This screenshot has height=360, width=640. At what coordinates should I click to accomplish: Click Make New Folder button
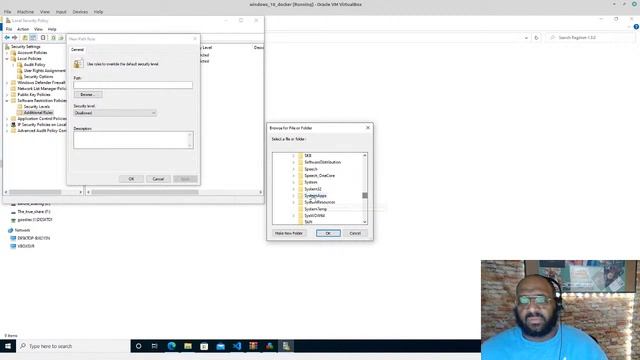click(289, 233)
